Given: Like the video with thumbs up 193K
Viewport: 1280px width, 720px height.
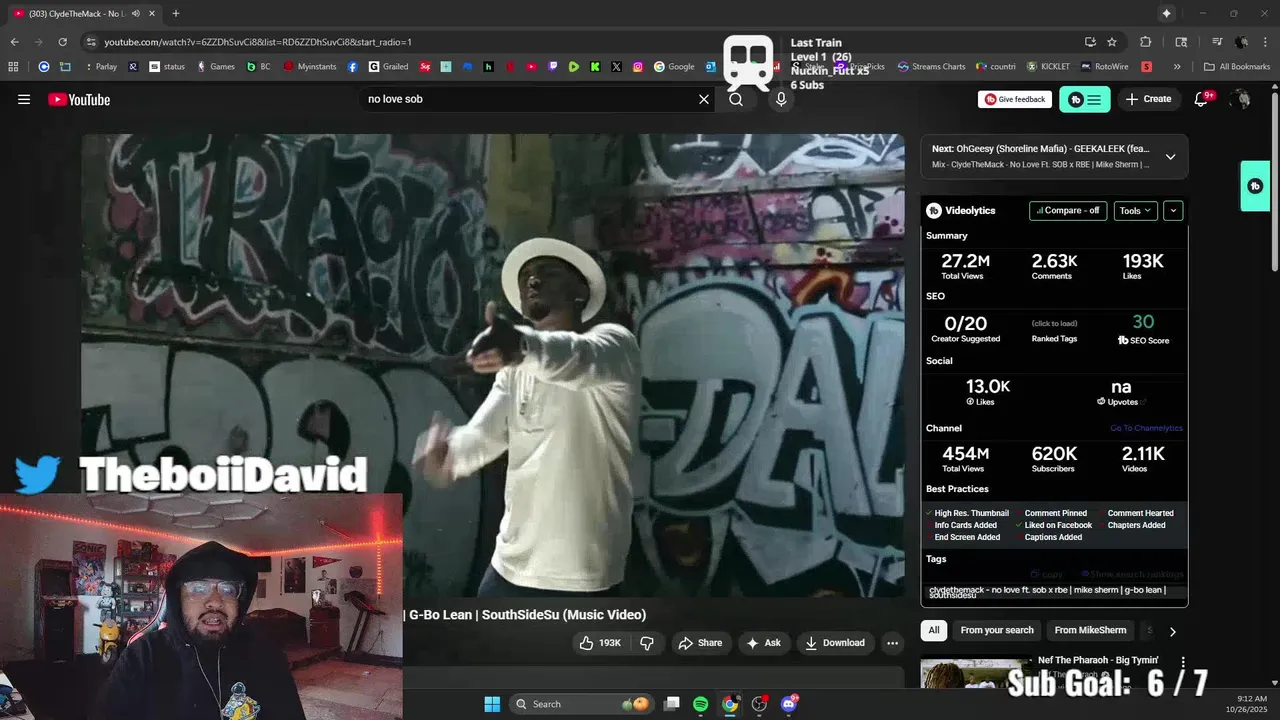Looking at the screenshot, I should (x=599, y=643).
